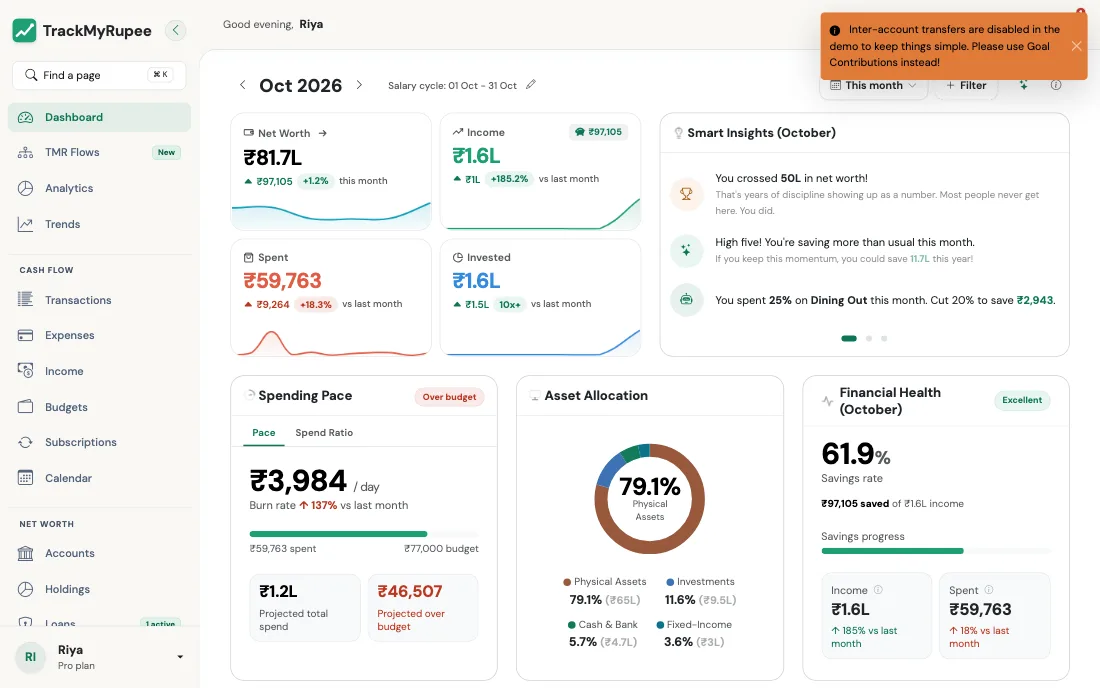Viewport: 1100px width, 688px height.
Task: Click the Spending Pace budget progress bar
Action: [x=364, y=534]
